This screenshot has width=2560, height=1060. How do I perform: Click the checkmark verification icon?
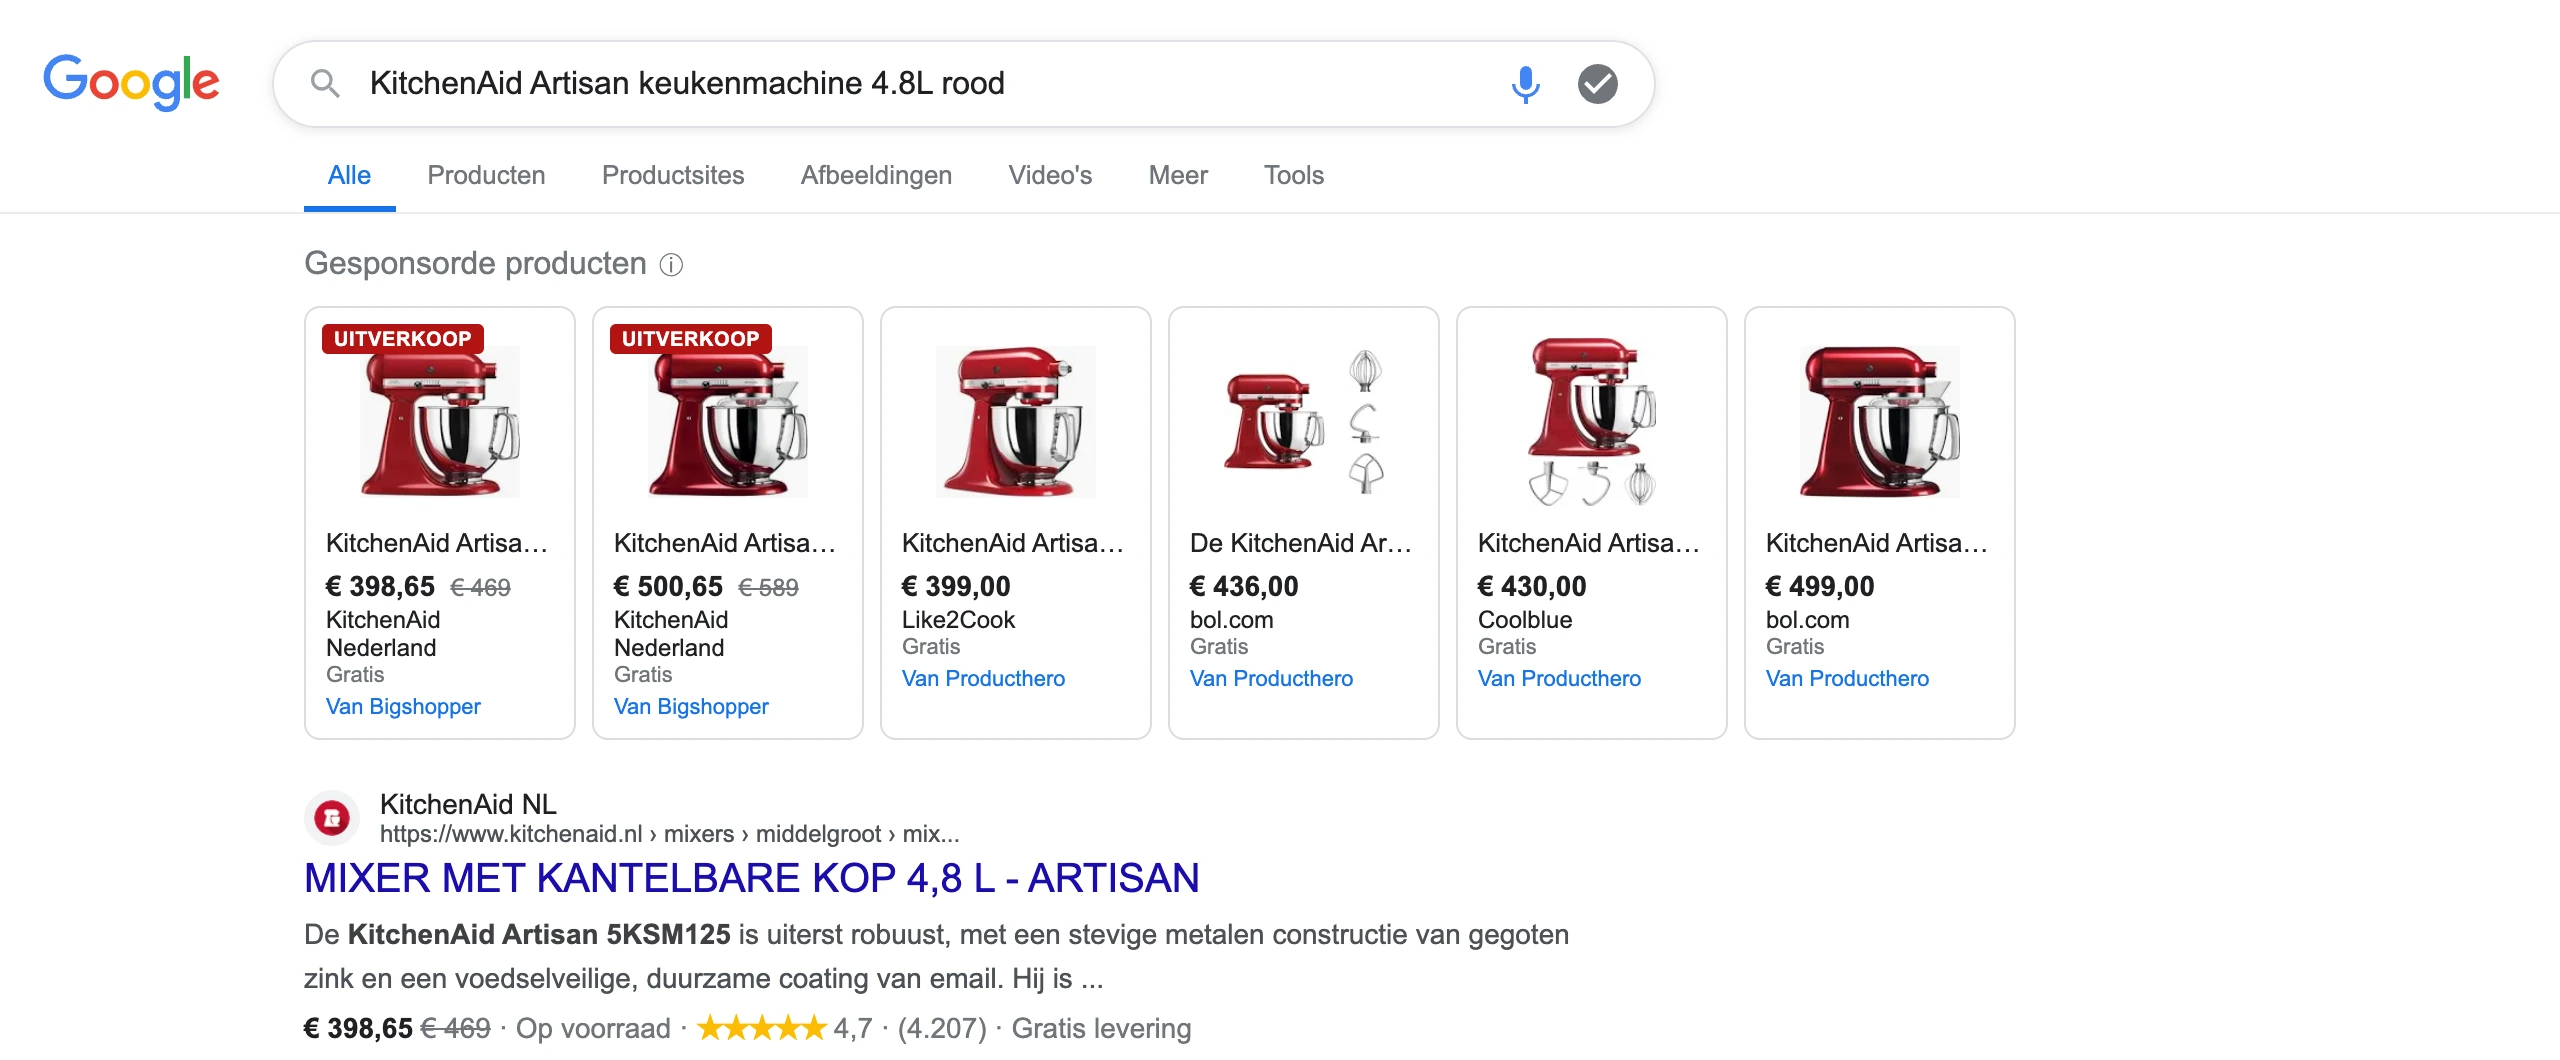1598,83
